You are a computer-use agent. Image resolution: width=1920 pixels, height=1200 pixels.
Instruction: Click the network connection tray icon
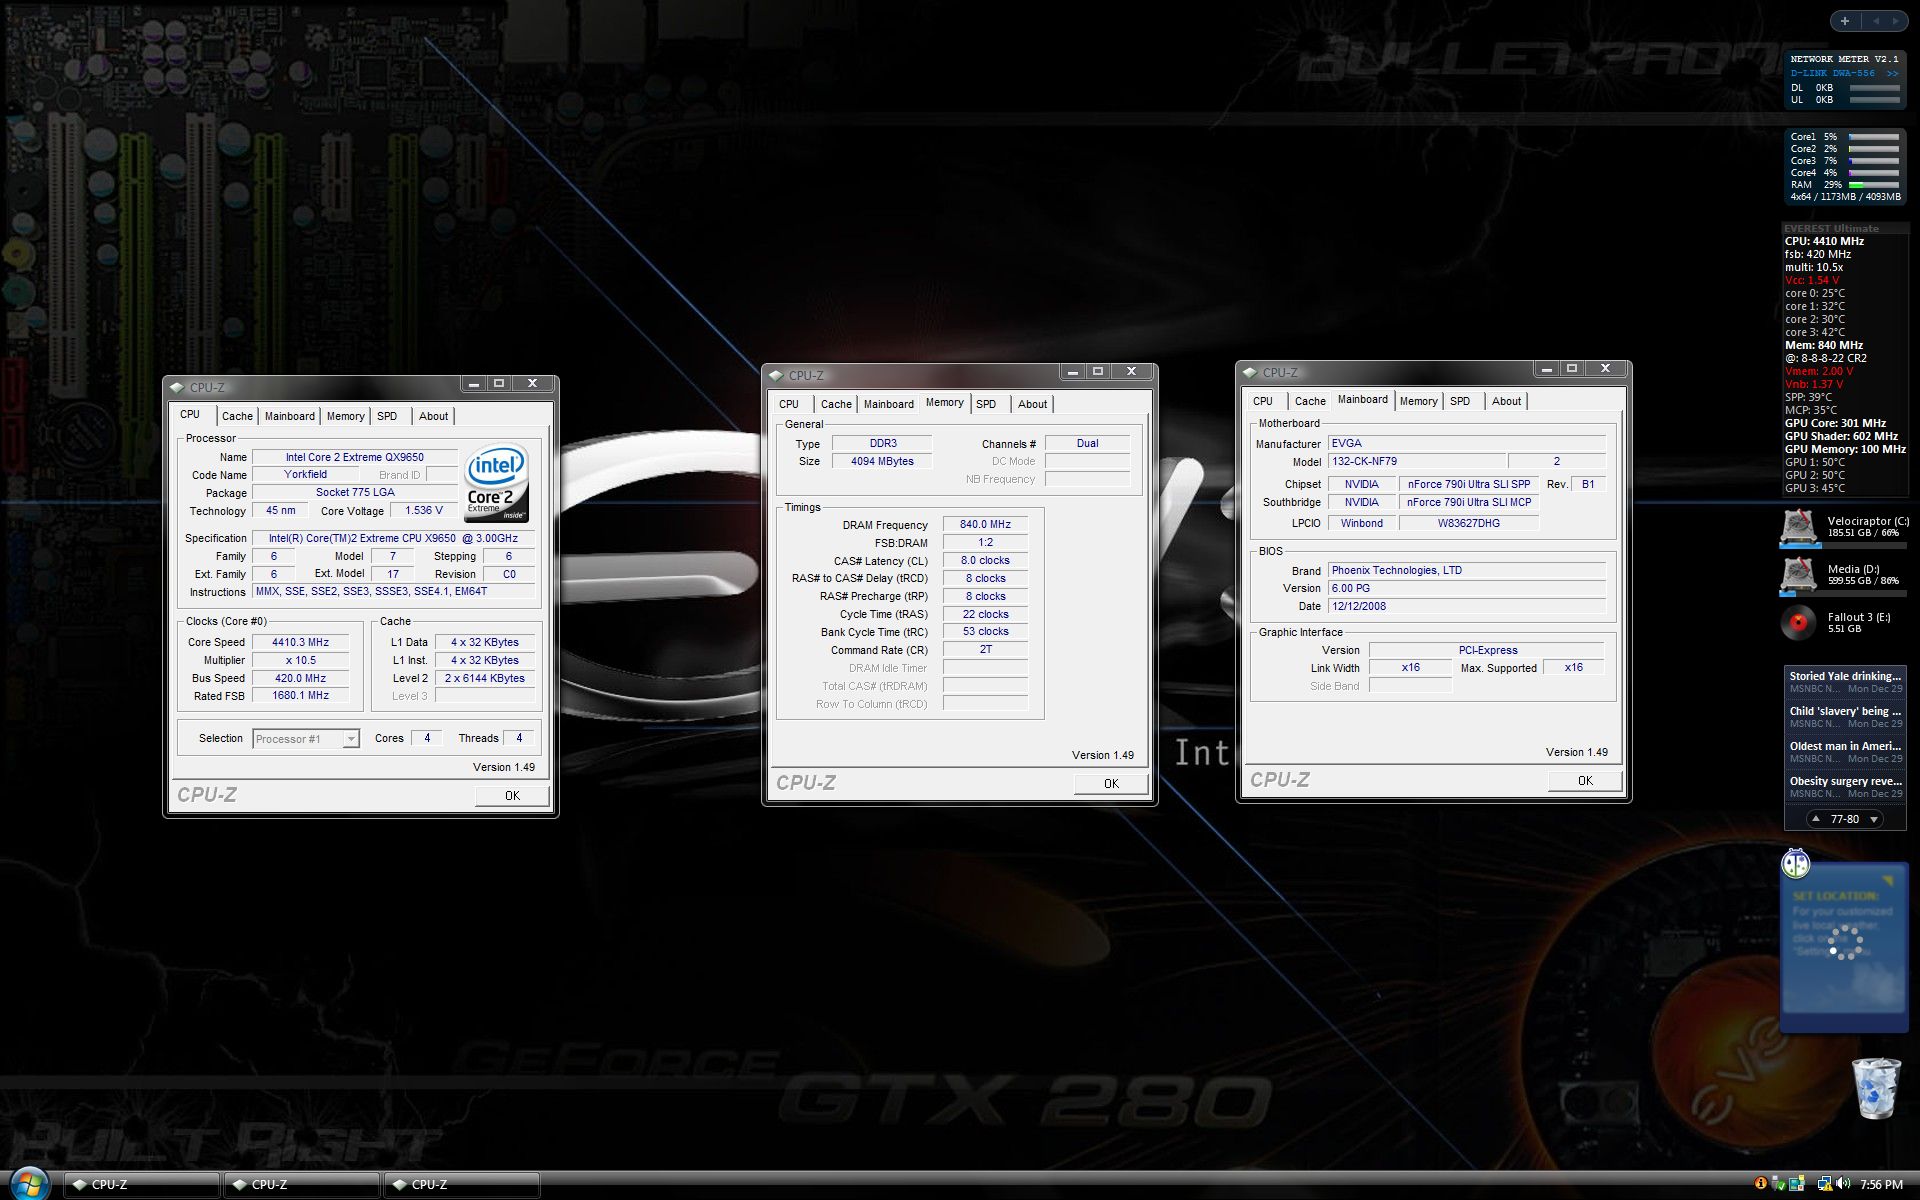tap(1824, 1184)
